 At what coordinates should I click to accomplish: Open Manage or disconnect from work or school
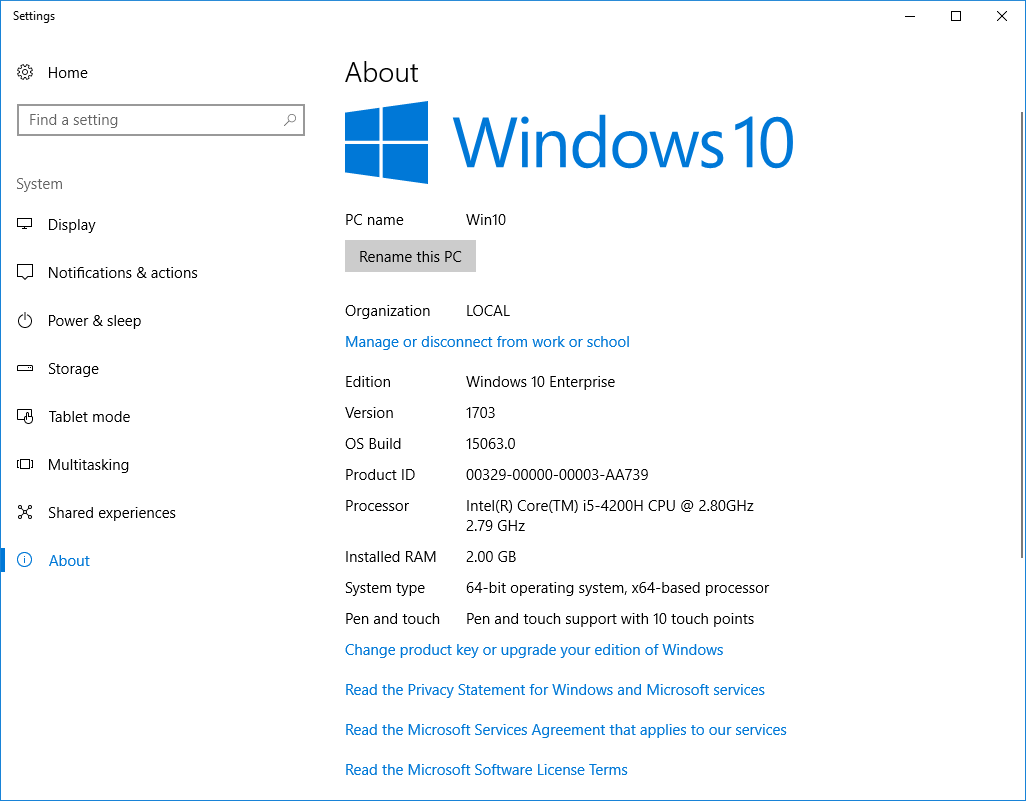pyautogui.click(x=487, y=342)
